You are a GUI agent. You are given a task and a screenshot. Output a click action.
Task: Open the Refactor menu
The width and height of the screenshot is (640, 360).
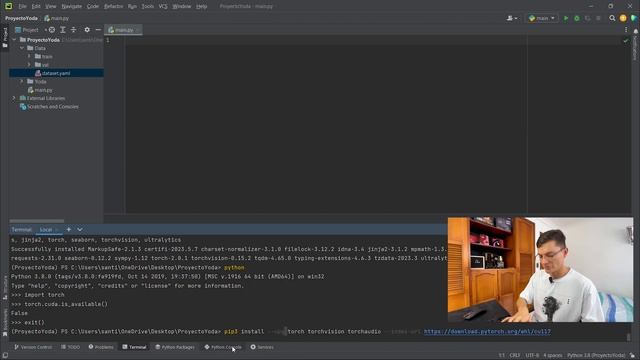(113, 6)
